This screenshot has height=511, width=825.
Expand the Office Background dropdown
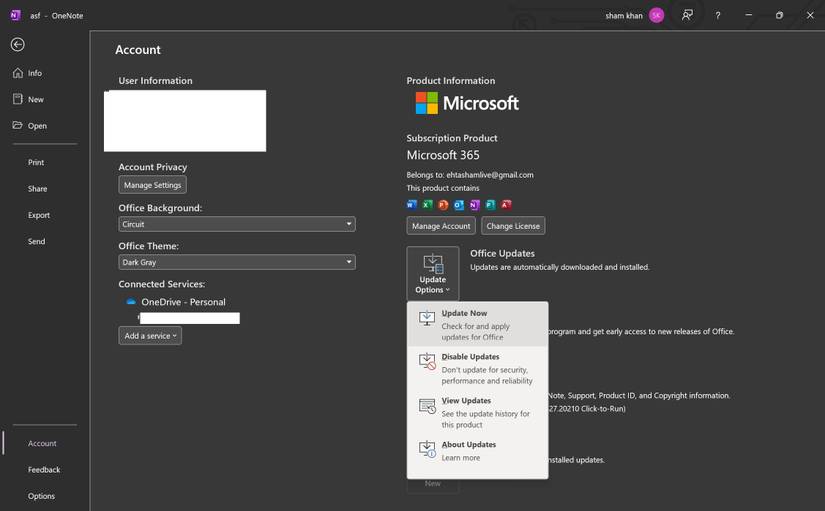(x=236, y=225)
